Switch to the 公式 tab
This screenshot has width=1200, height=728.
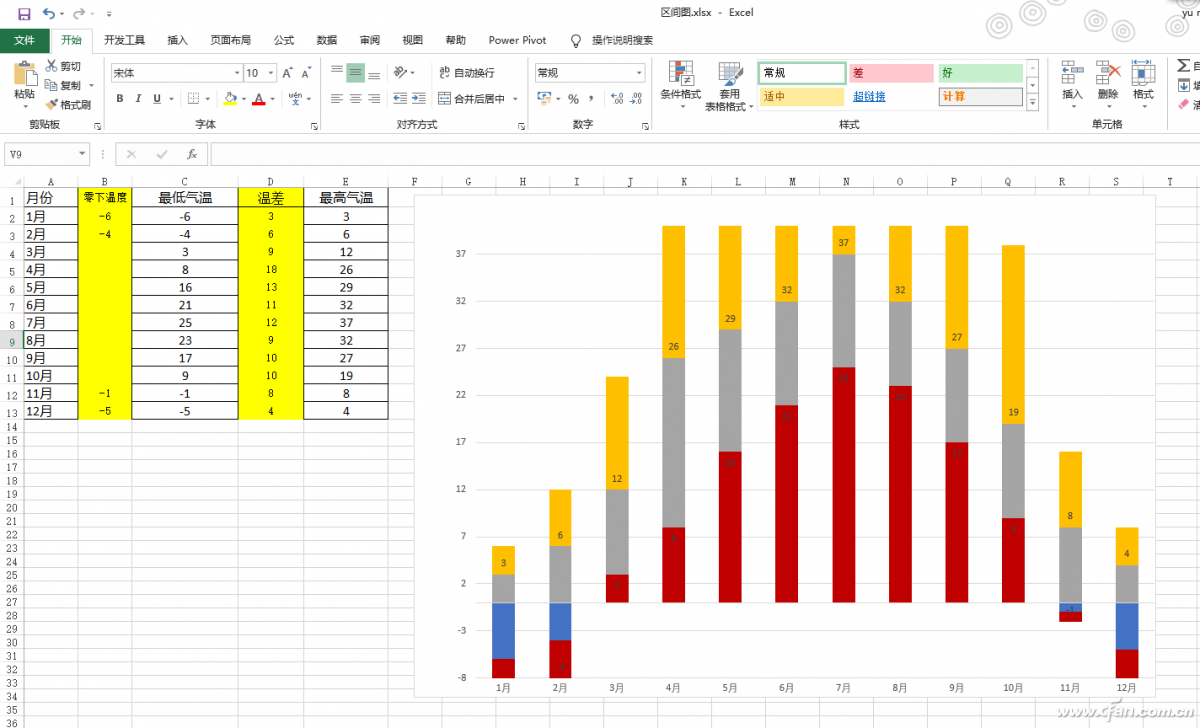284,40
